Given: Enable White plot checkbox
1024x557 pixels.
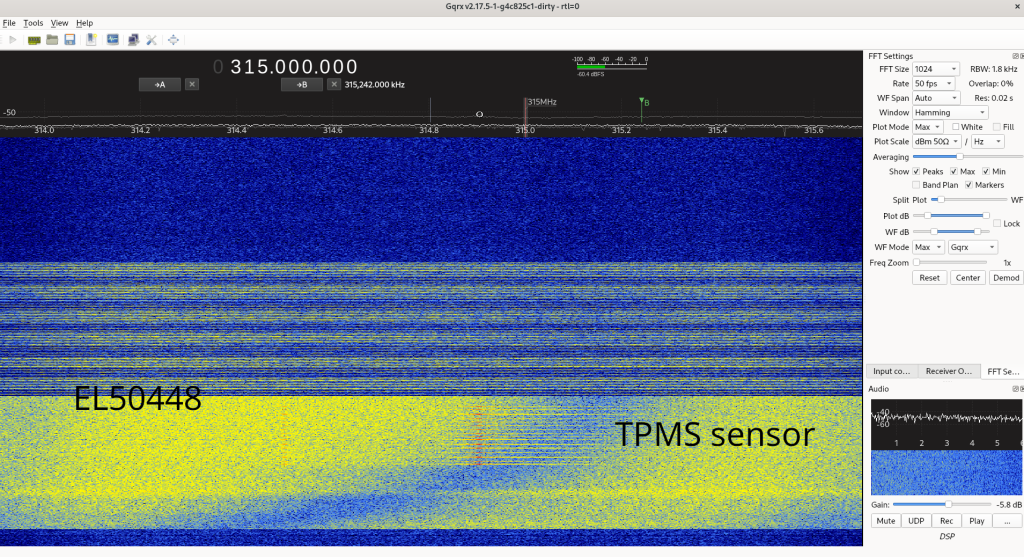Looking at the screenshot, I should (955, 127).
